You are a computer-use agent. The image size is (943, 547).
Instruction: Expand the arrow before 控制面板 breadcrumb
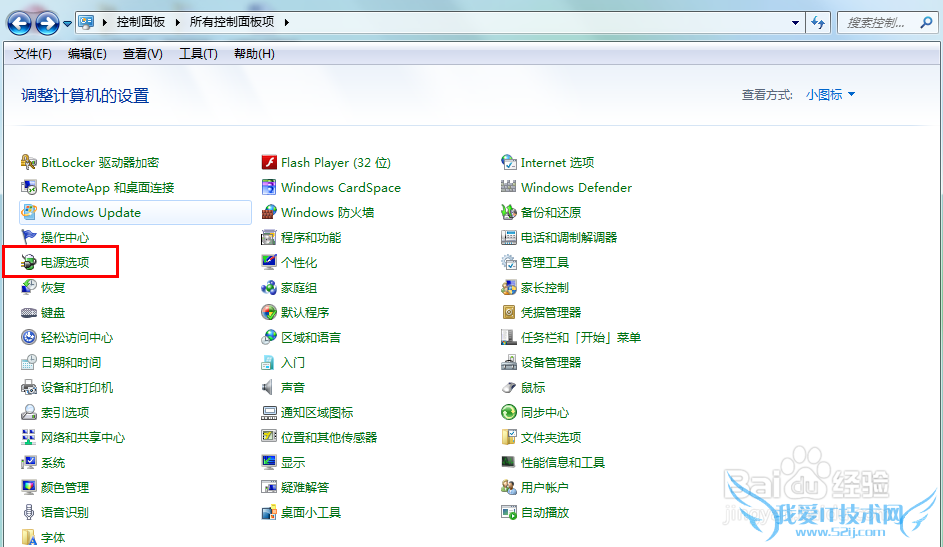coord(105,22)
